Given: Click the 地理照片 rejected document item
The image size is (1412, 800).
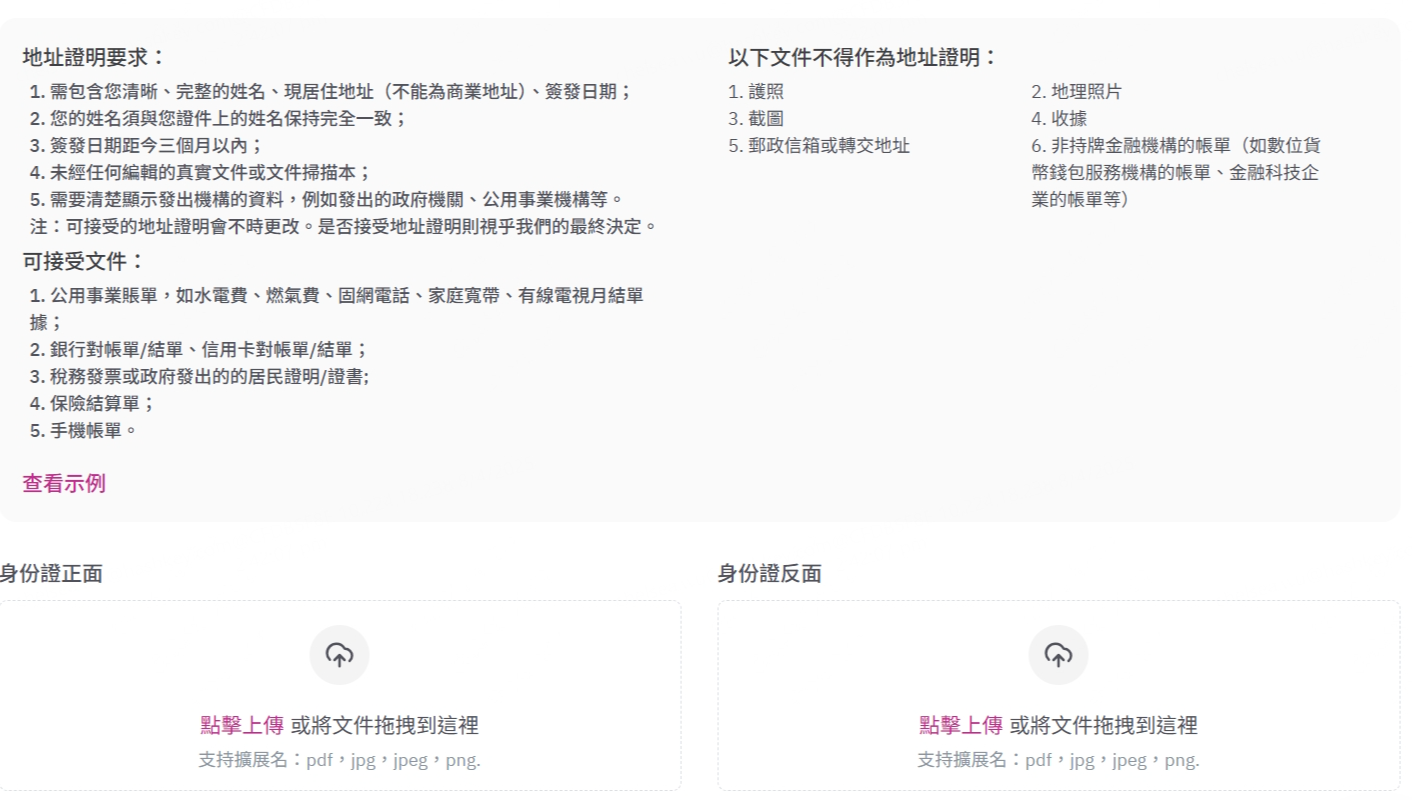Looking at the screenshot, I should [1077, 92].
